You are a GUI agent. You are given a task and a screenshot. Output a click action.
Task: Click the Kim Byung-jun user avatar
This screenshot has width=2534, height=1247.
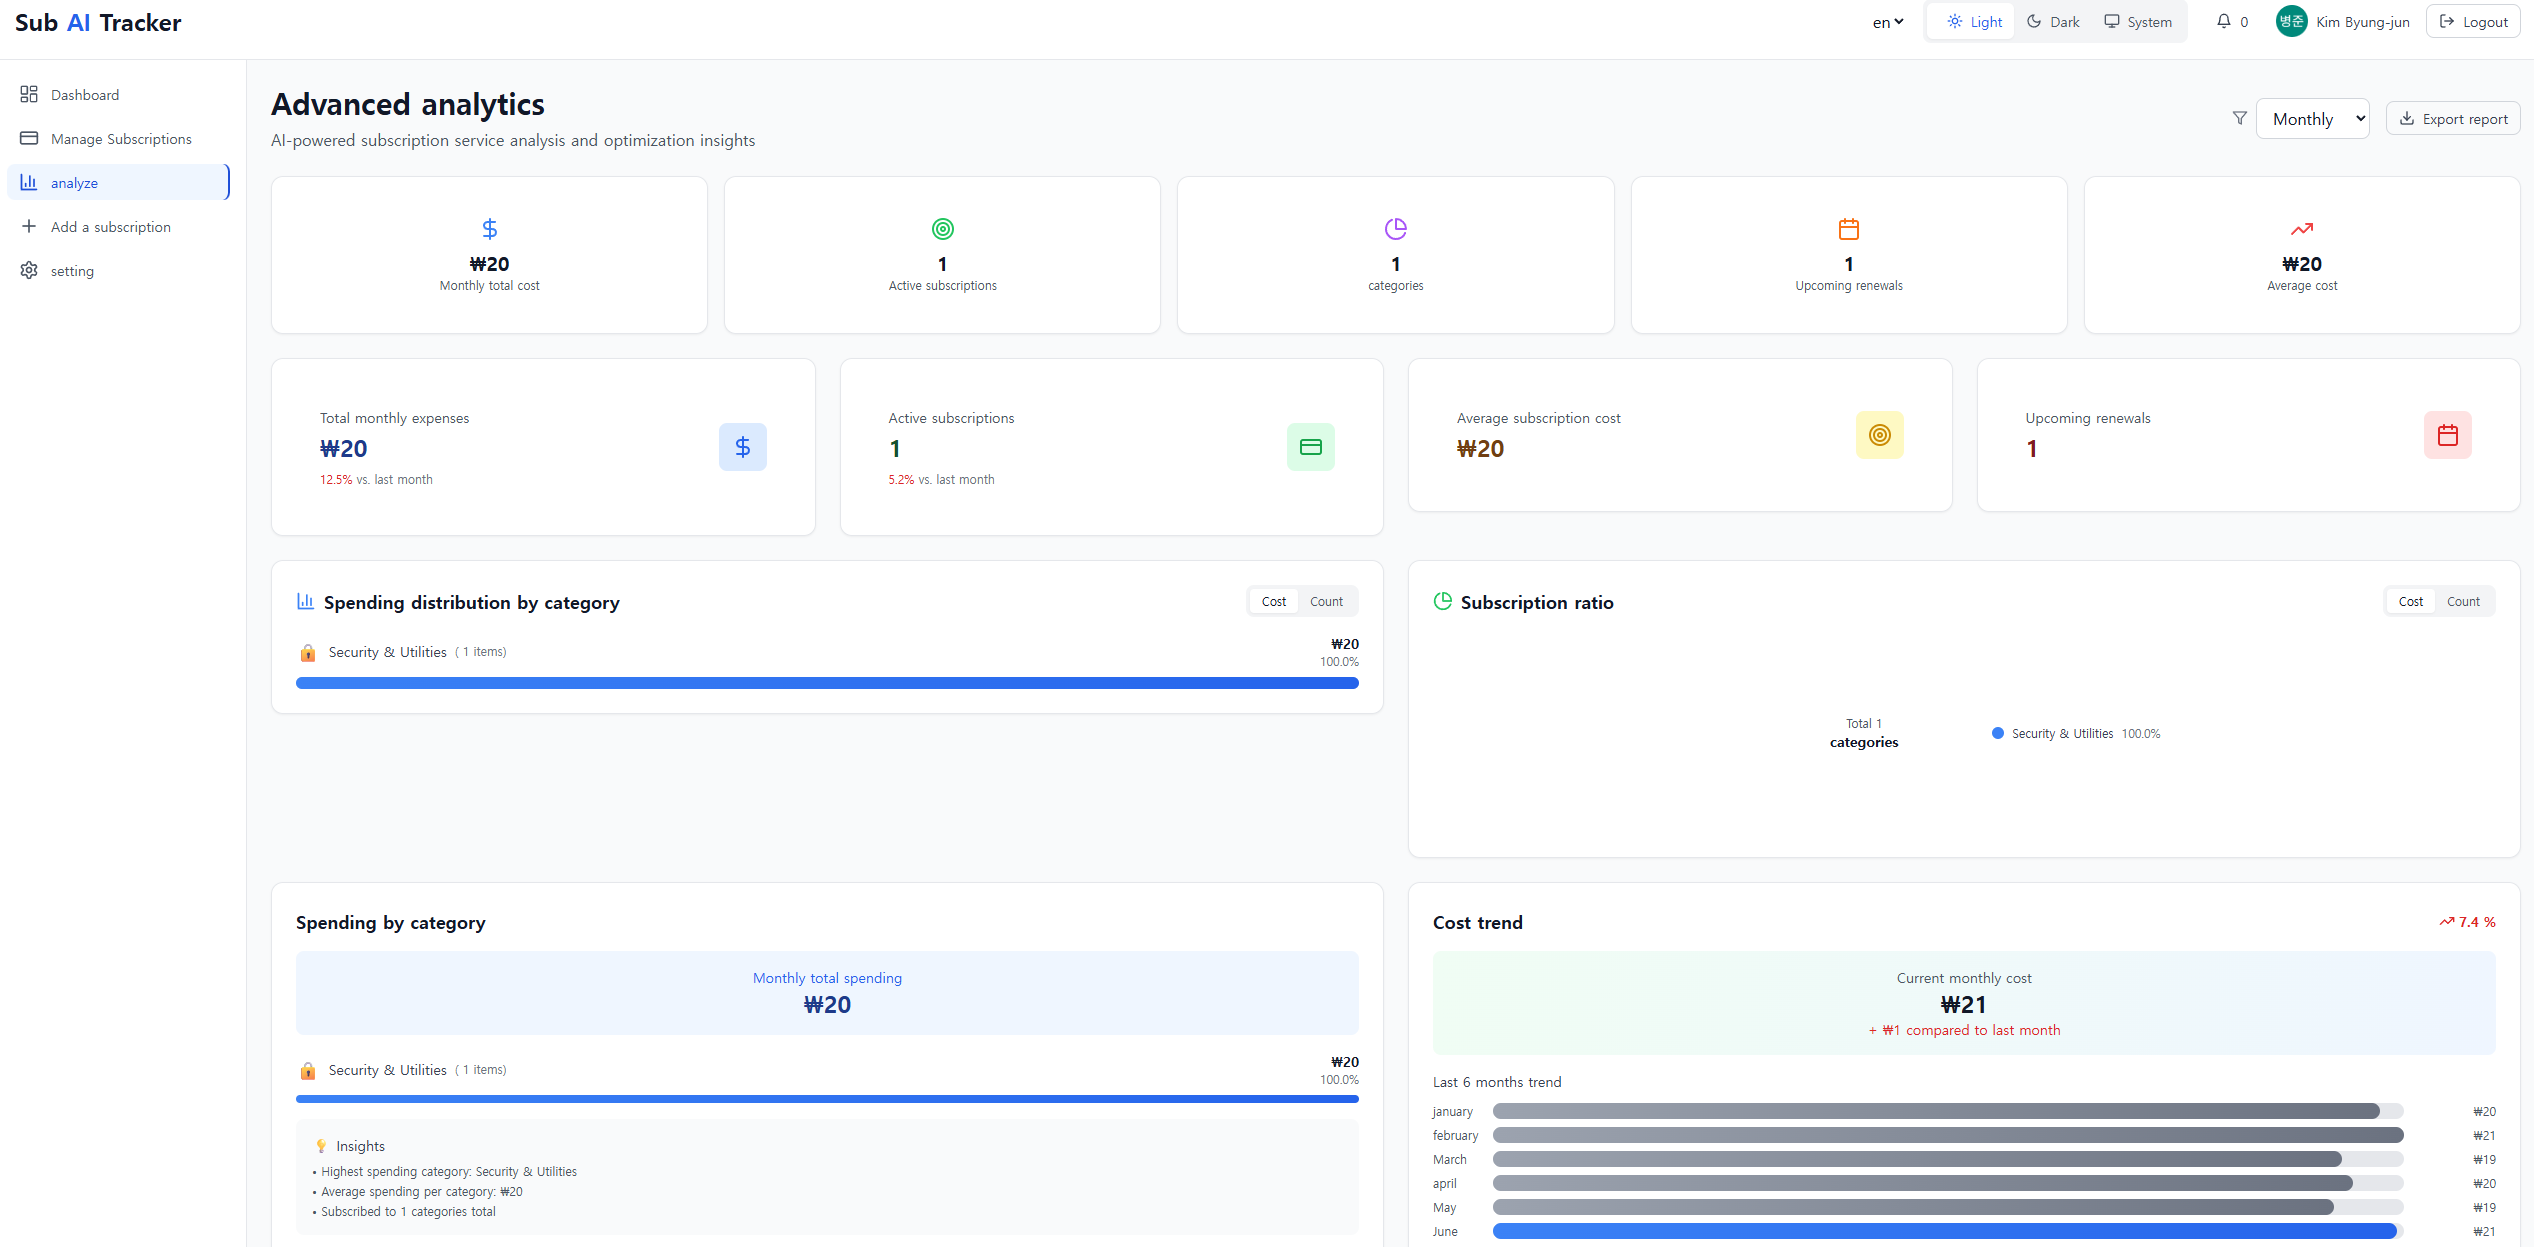point(2291,21)
